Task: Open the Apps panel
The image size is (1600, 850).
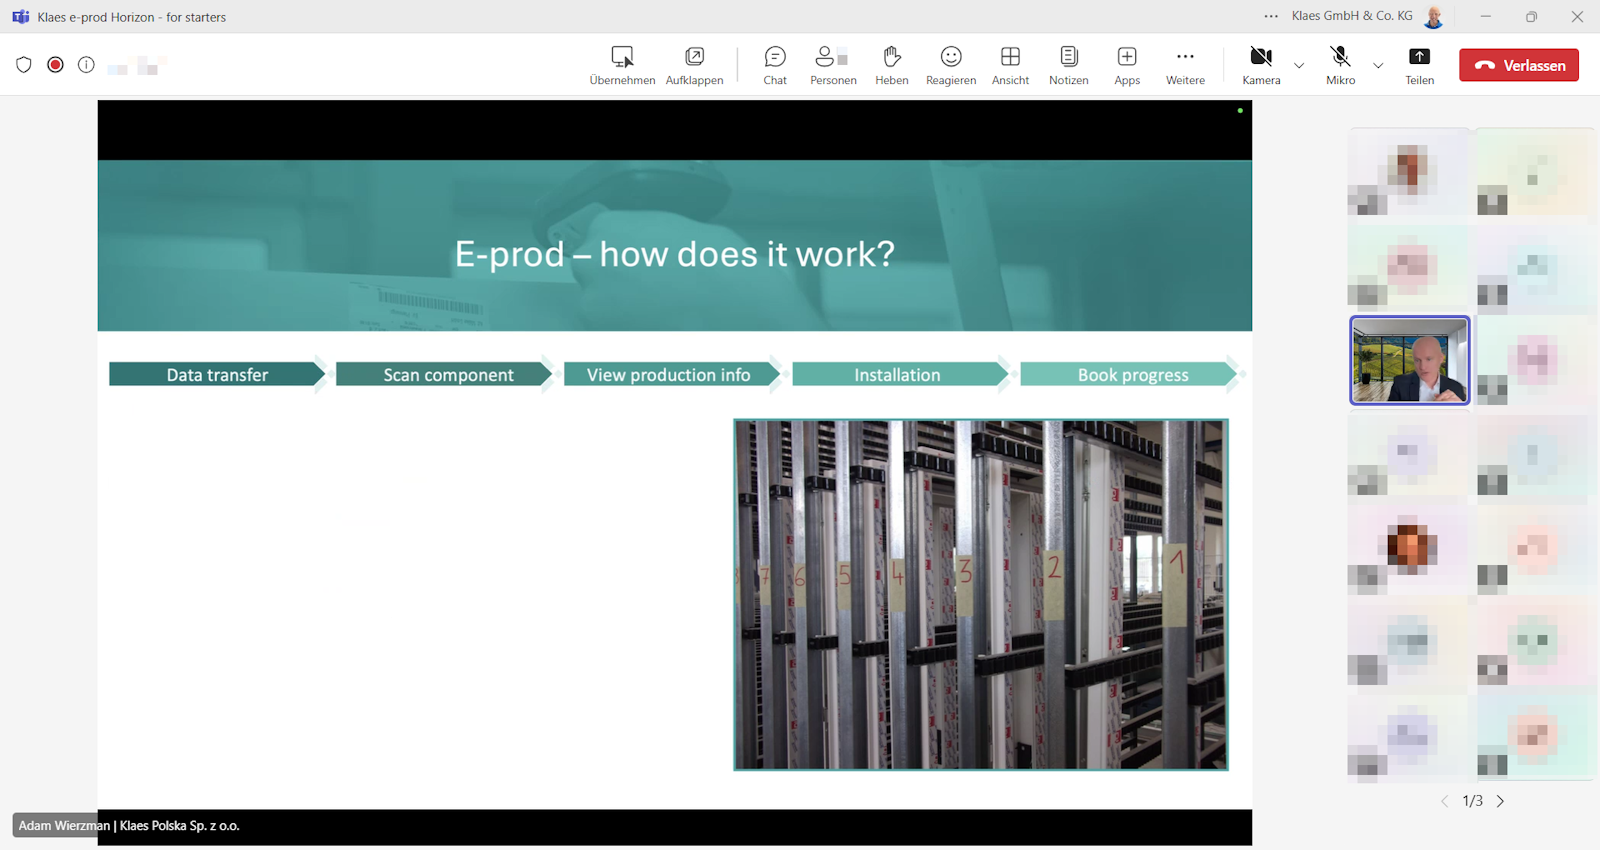Action: pyautogui.click(x=1127, y=65)
